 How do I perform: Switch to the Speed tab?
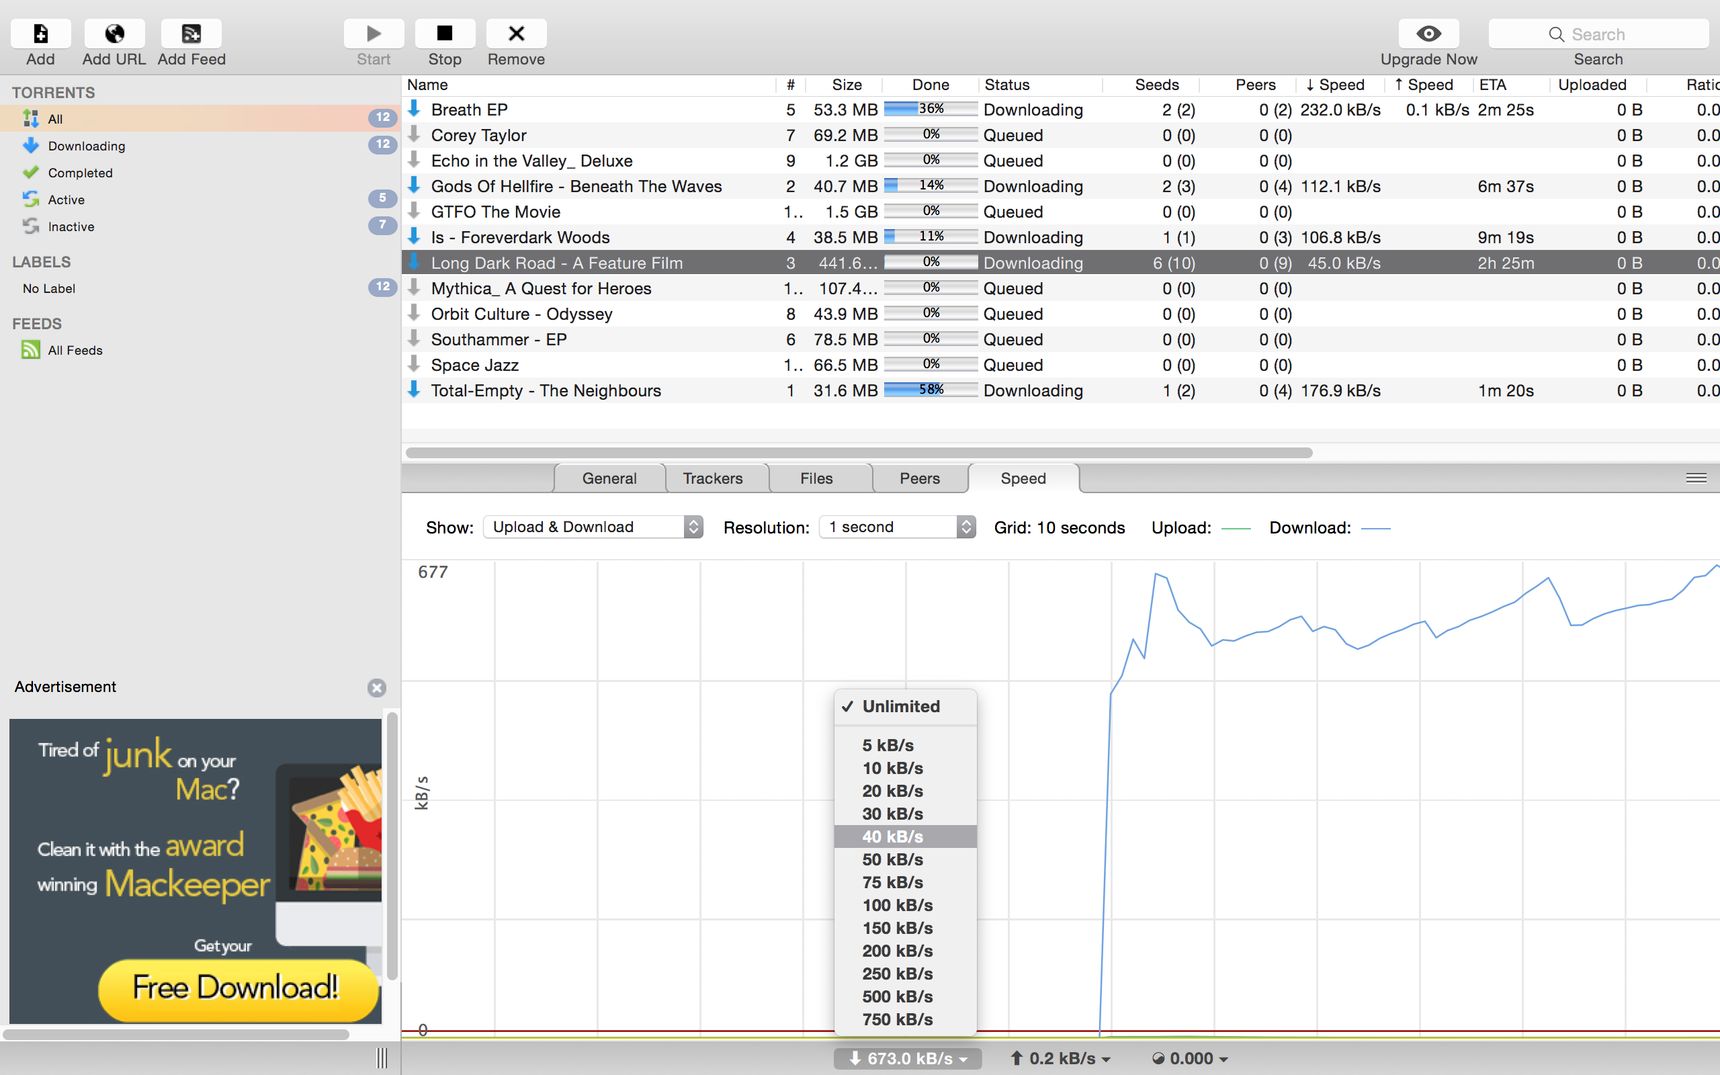tap(1023, 478)
